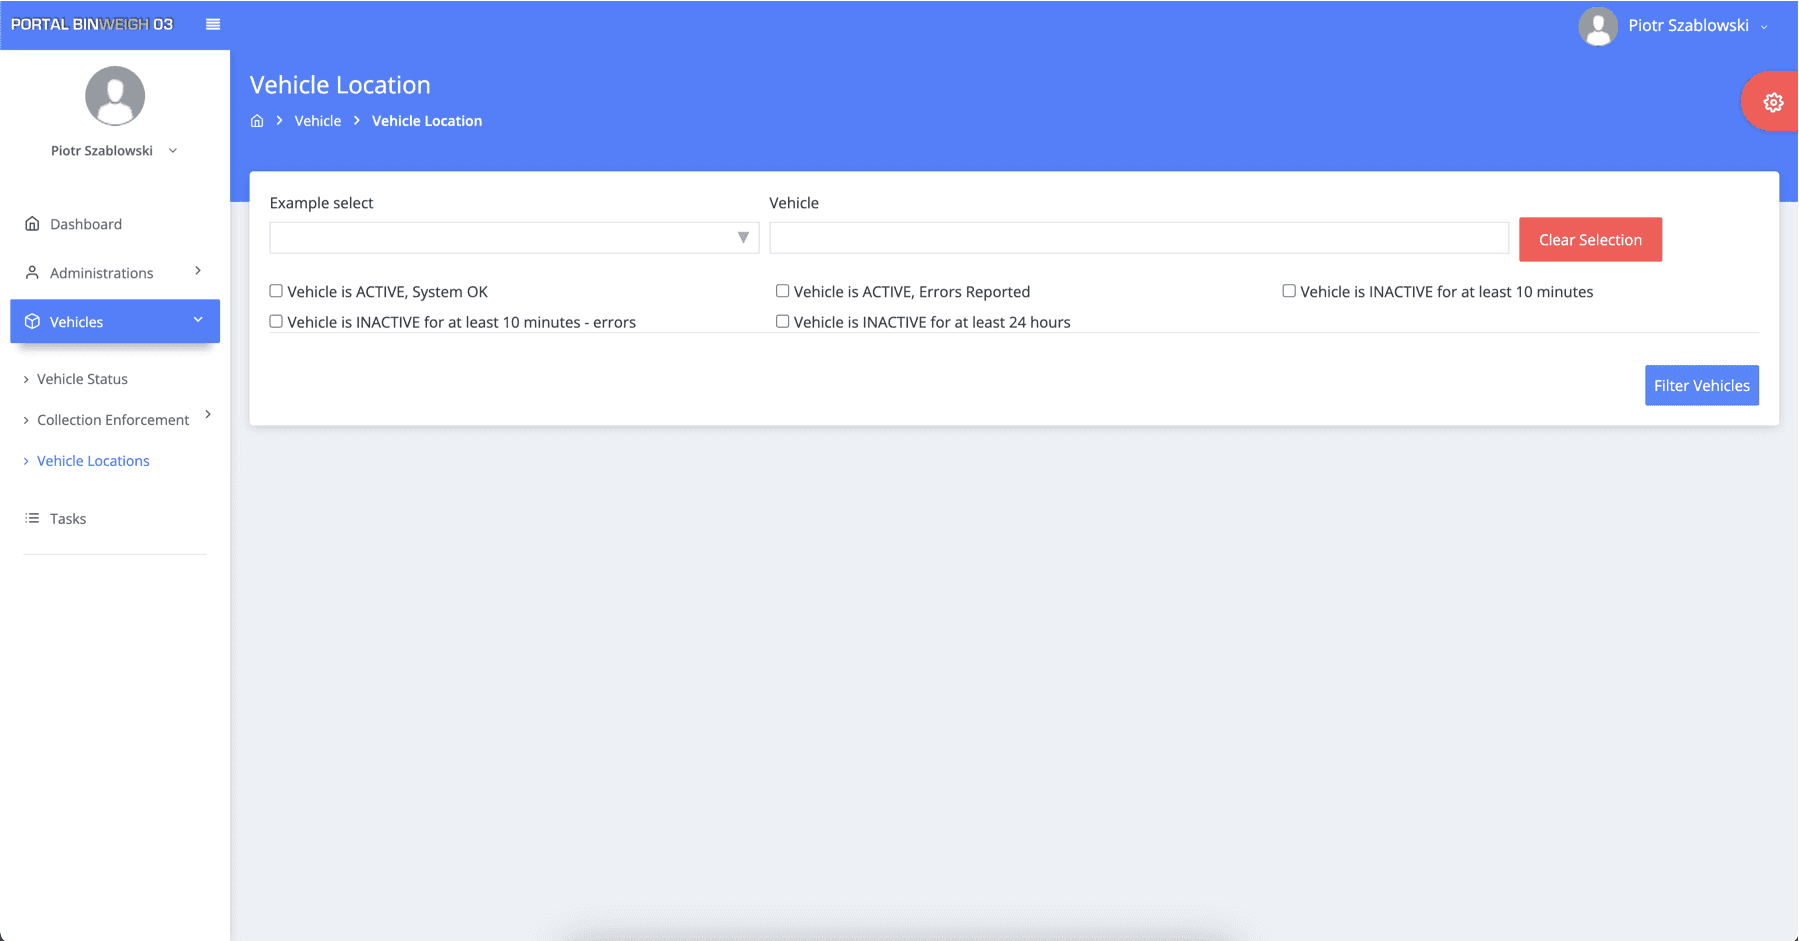
Task: Expand Collection Enforcement chevron
Action: (x=208, y=414)
